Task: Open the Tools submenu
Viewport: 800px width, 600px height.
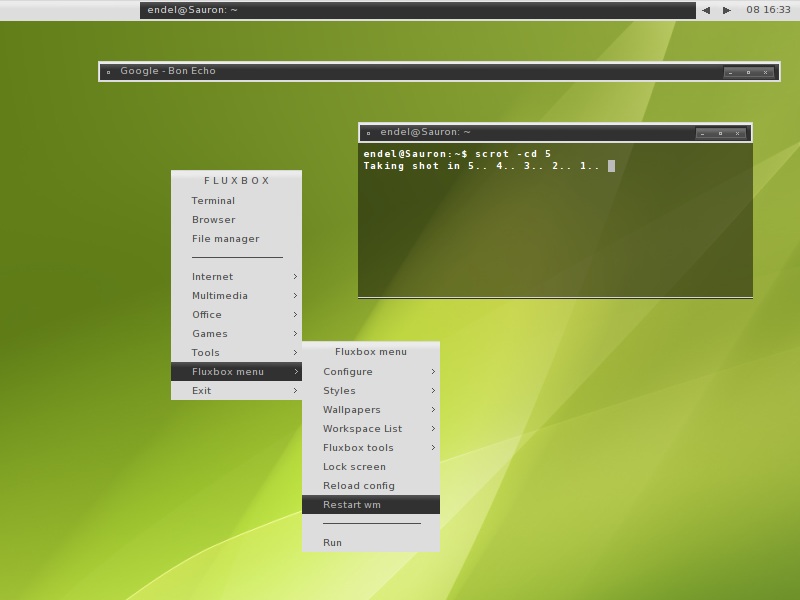Action: click(x=236, y=352)
